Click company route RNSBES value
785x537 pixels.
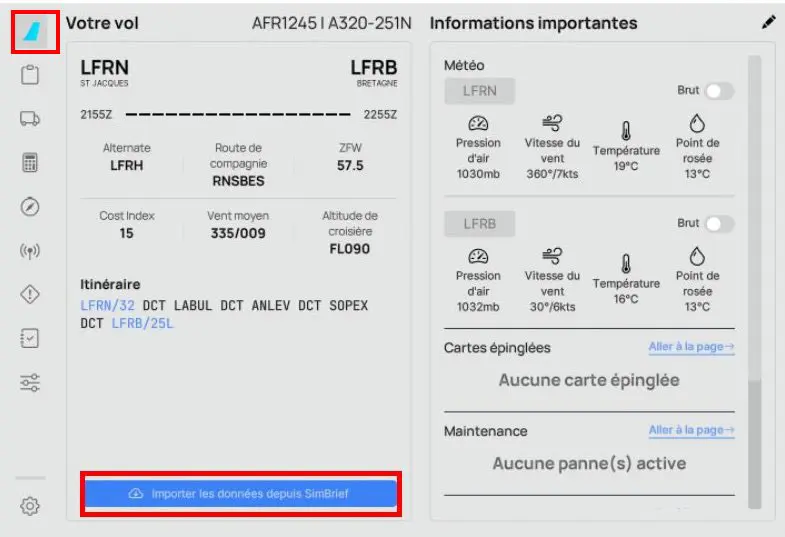tap(238, 181)
